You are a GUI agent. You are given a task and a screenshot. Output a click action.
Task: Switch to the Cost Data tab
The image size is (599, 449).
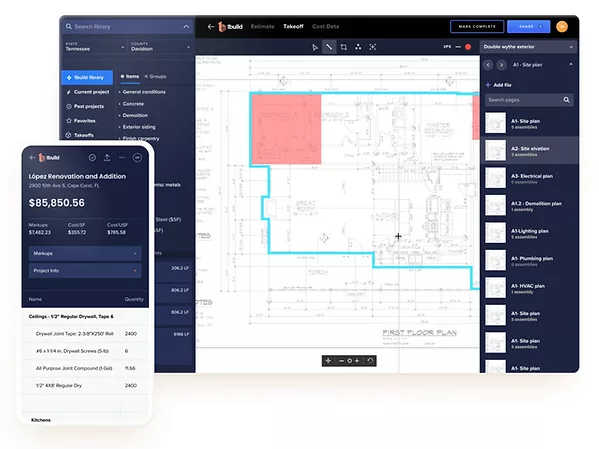[x=325, y=26]
